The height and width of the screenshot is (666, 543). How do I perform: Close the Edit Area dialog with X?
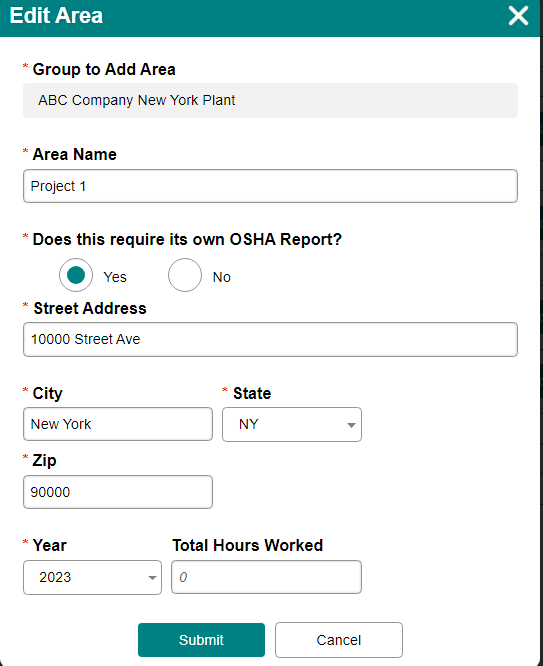click(x=518, y=16)
